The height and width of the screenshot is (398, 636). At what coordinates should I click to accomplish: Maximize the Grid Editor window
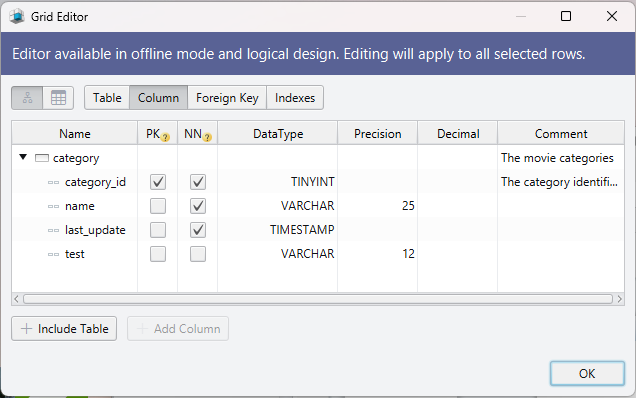566,16
